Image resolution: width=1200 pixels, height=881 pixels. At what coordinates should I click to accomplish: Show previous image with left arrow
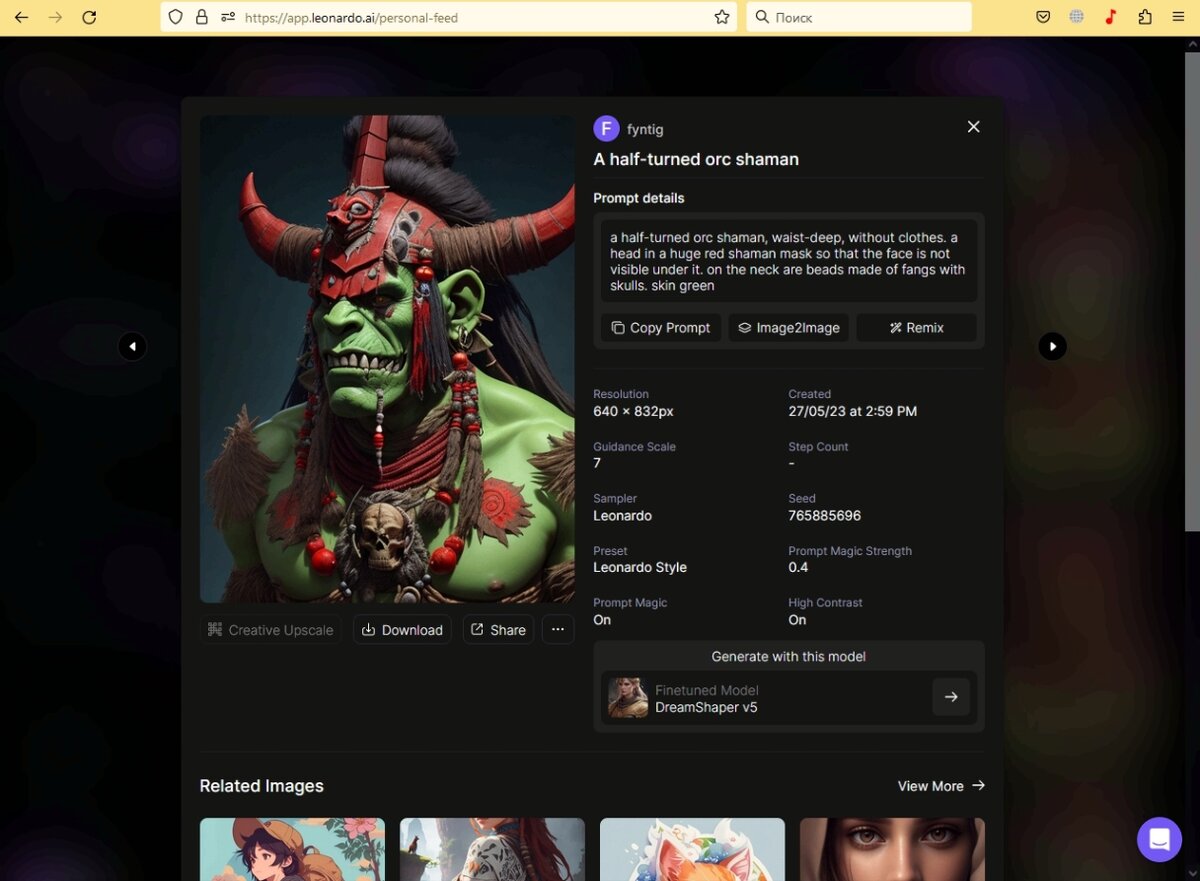[132, 346]
